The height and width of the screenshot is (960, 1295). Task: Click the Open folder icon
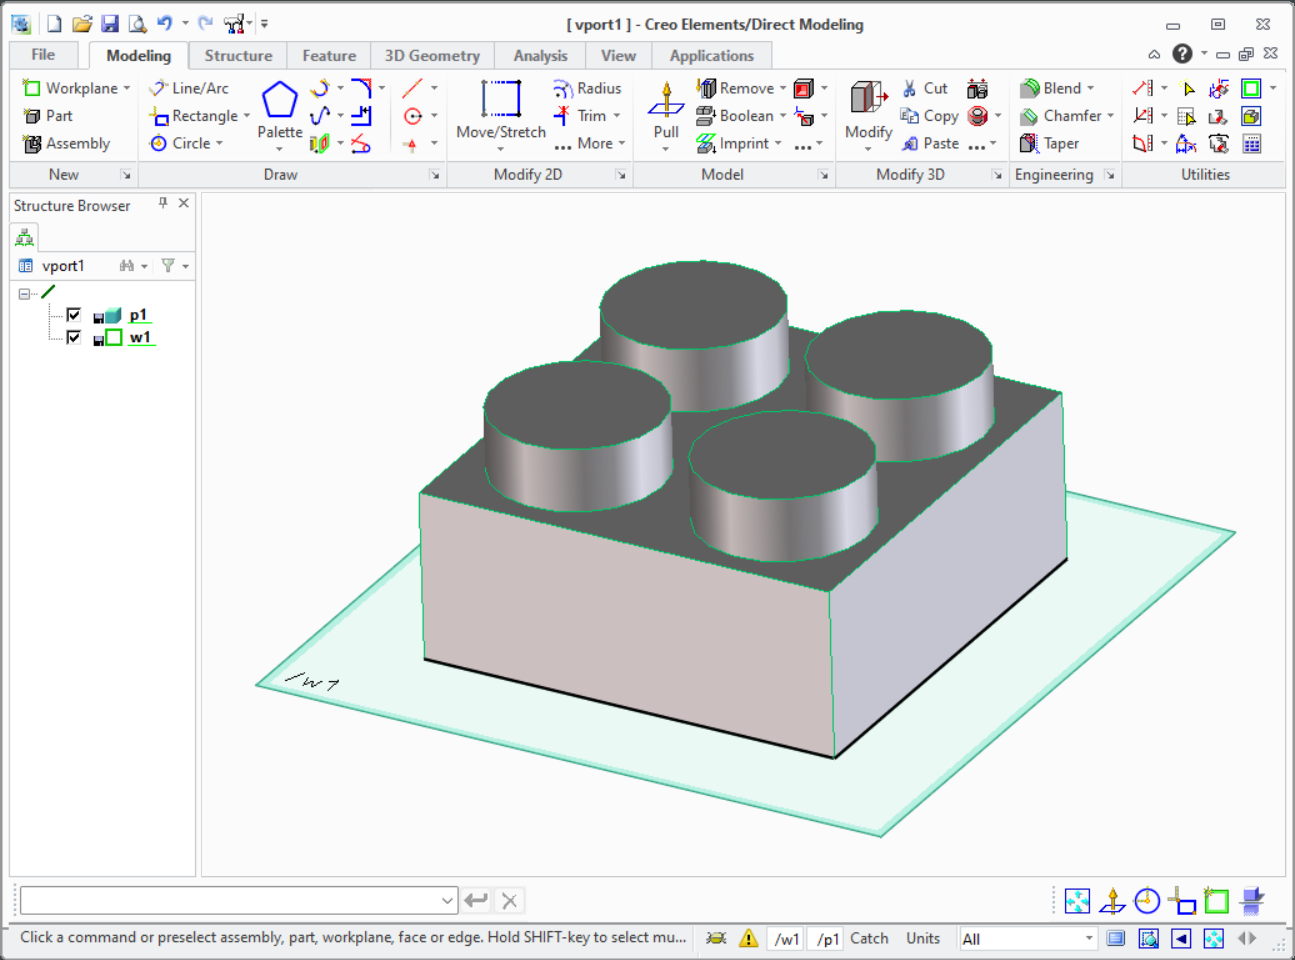coord(82,23)
